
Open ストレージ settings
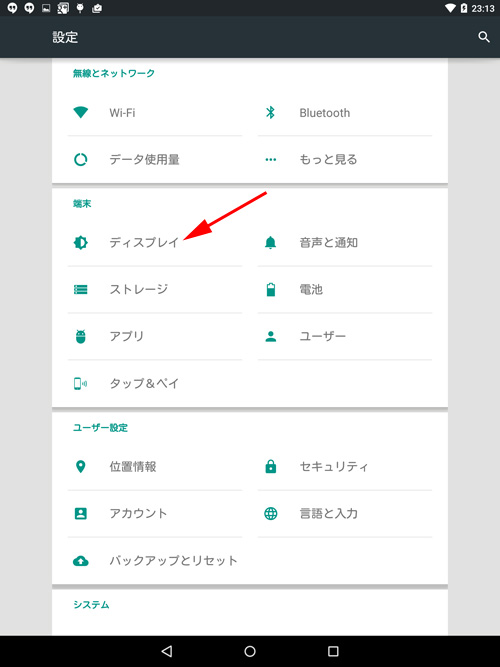point(155,290)
